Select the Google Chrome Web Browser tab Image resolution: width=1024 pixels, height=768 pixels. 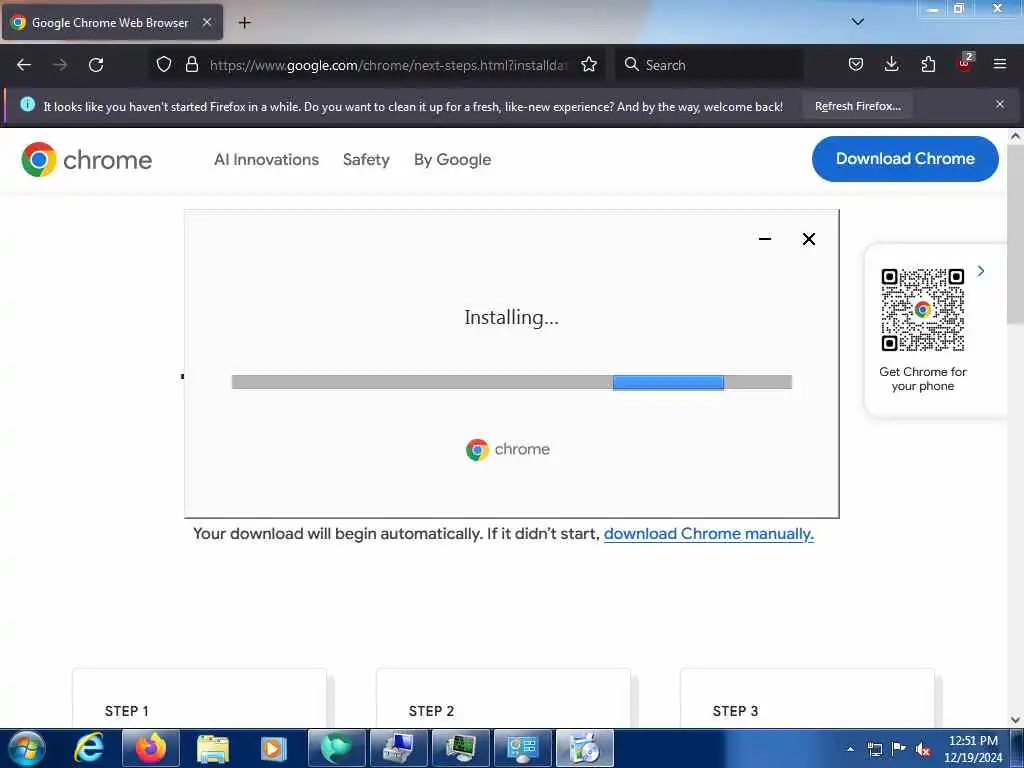(x=112, y=22)
